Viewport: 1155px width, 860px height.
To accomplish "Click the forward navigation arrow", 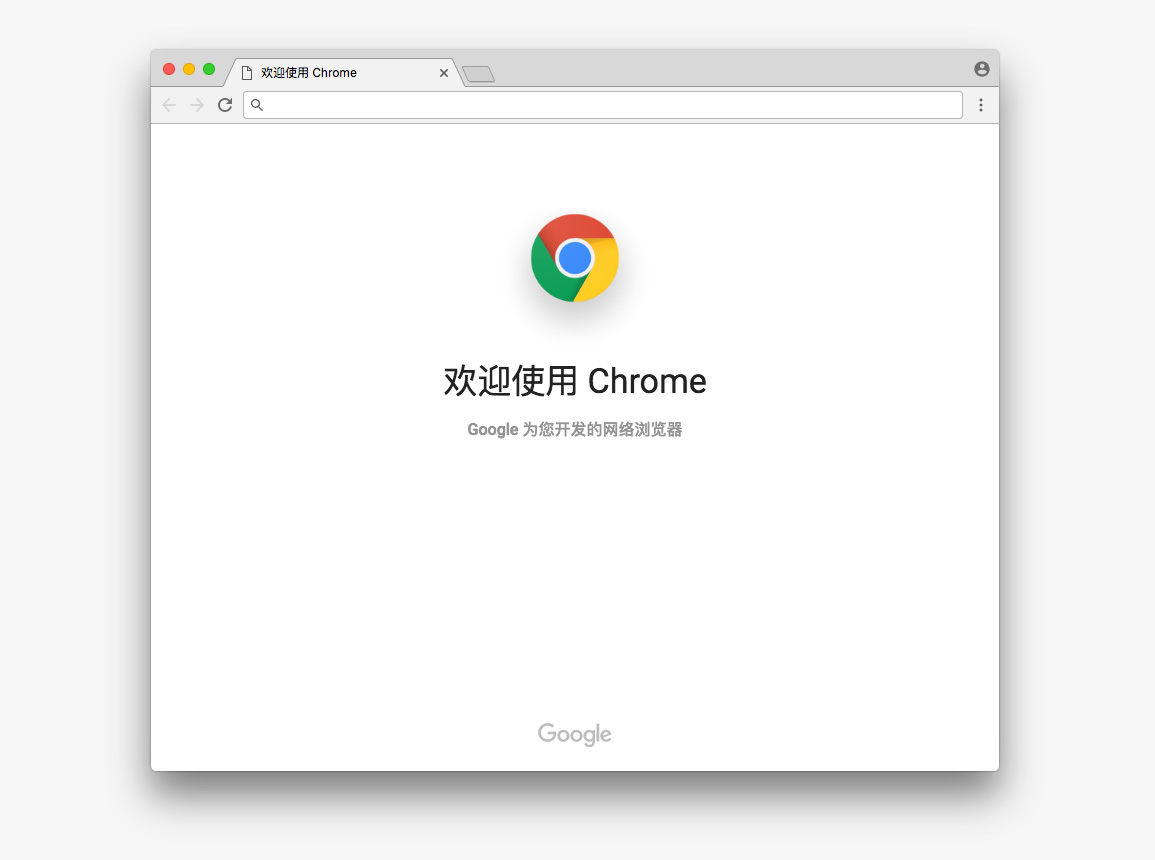I will (x=197, y=105).
